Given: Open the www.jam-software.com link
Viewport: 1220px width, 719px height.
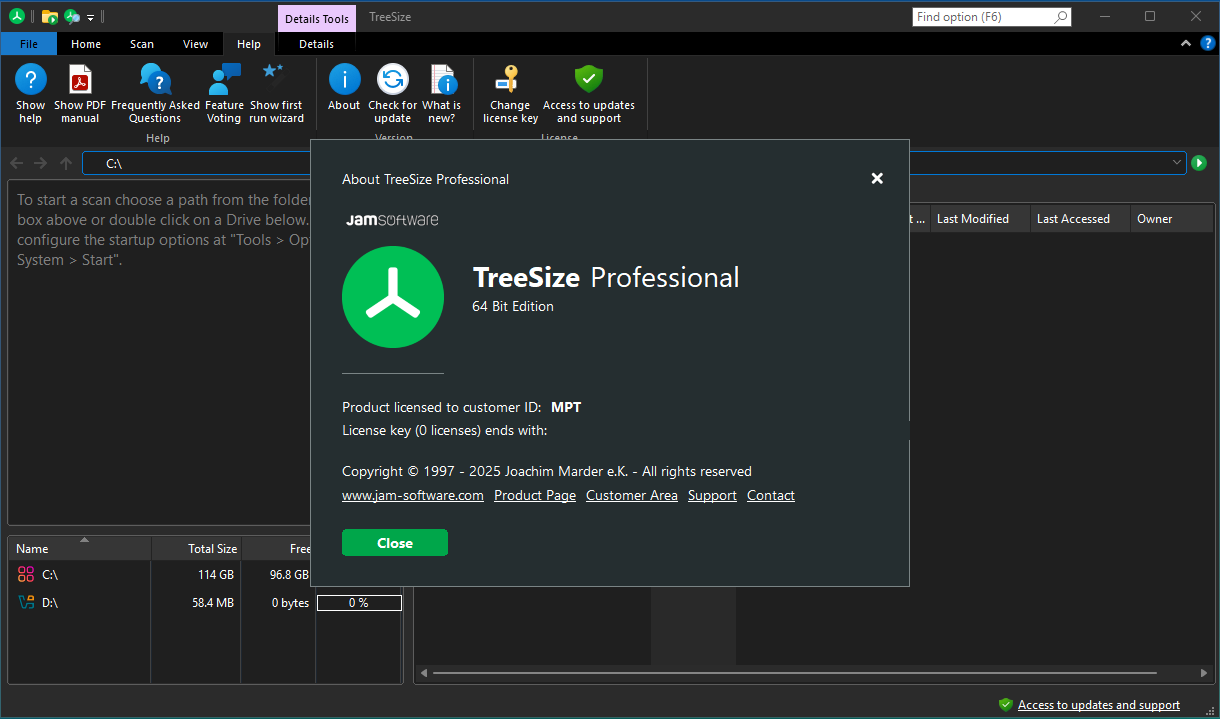Looking at the screenshot, I should pyautogui.click(x=413, y=495).
